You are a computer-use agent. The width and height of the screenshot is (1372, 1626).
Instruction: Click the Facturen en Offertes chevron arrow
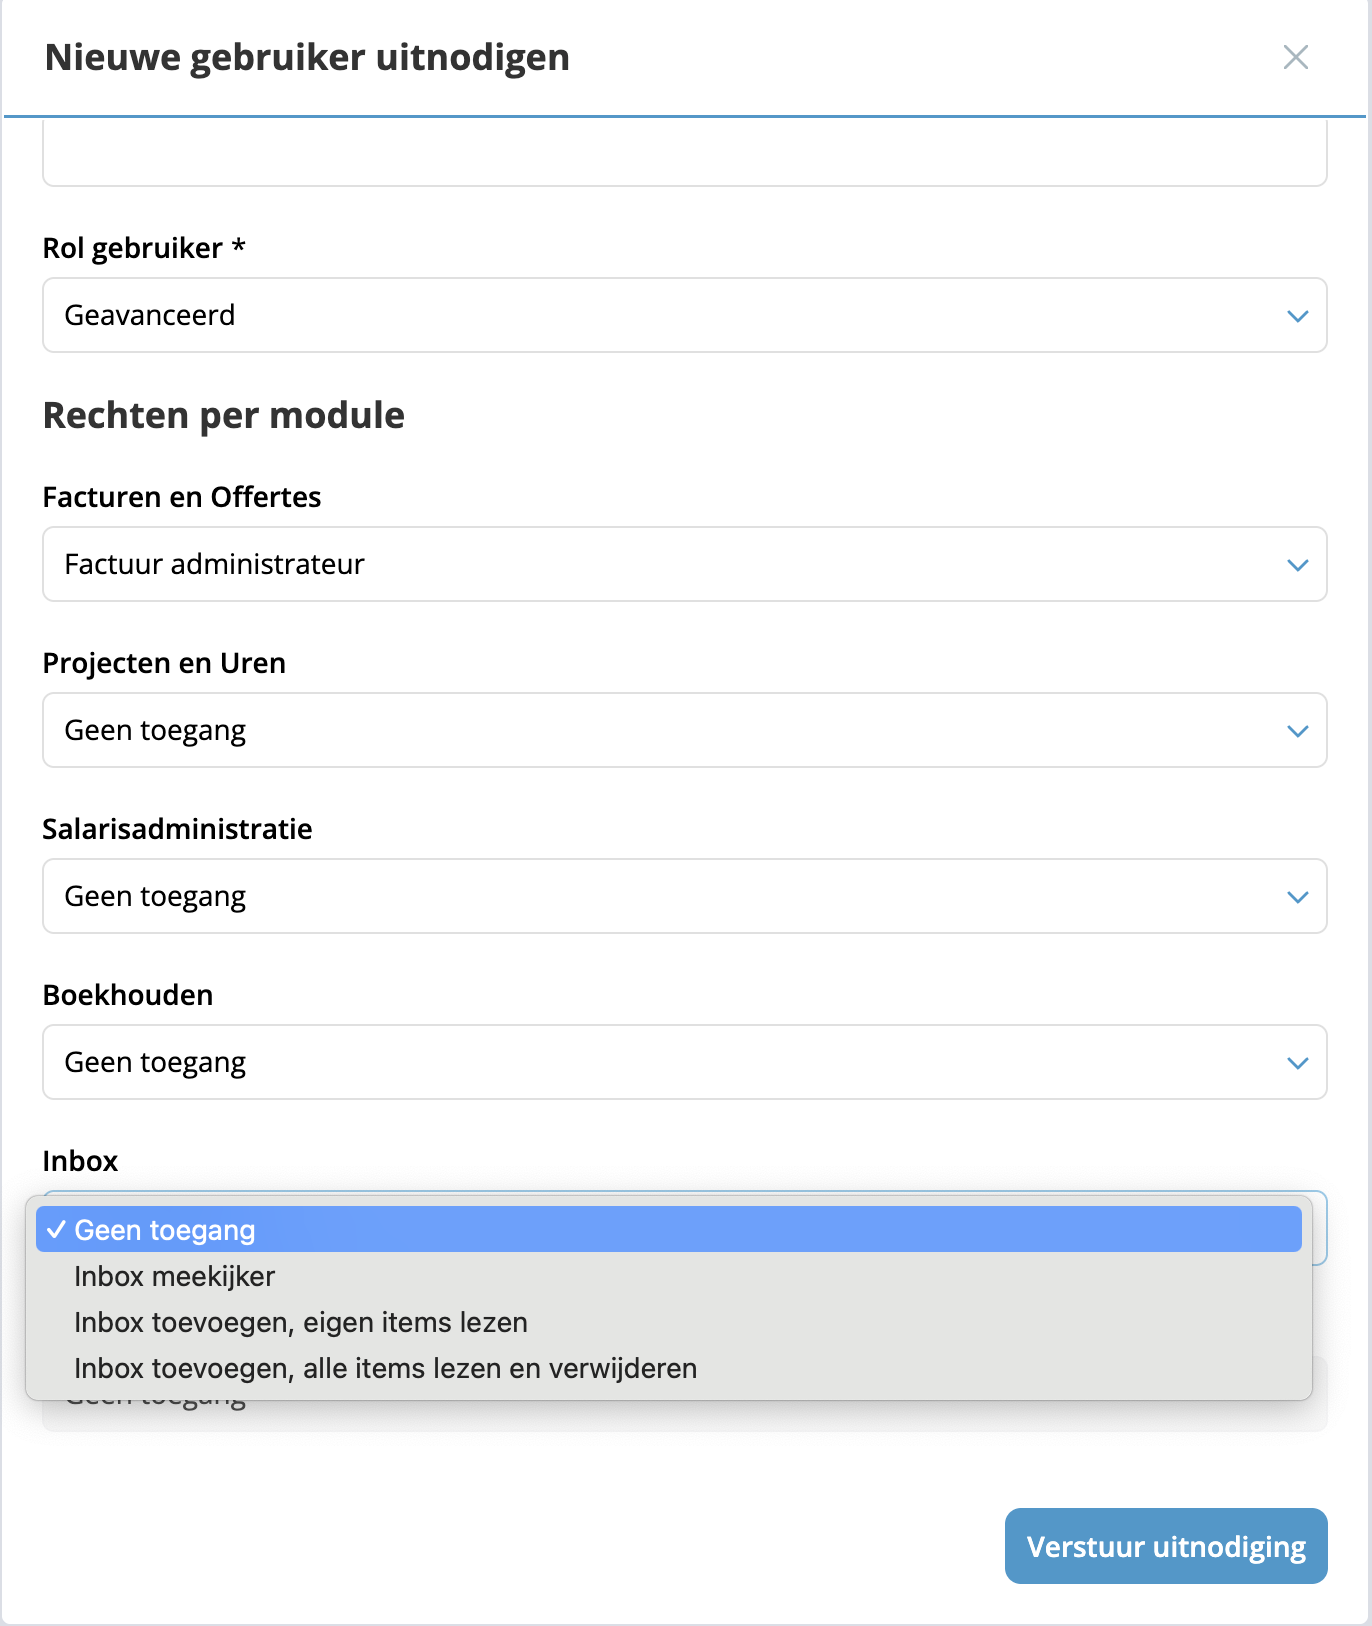[x=1297, y=565]
